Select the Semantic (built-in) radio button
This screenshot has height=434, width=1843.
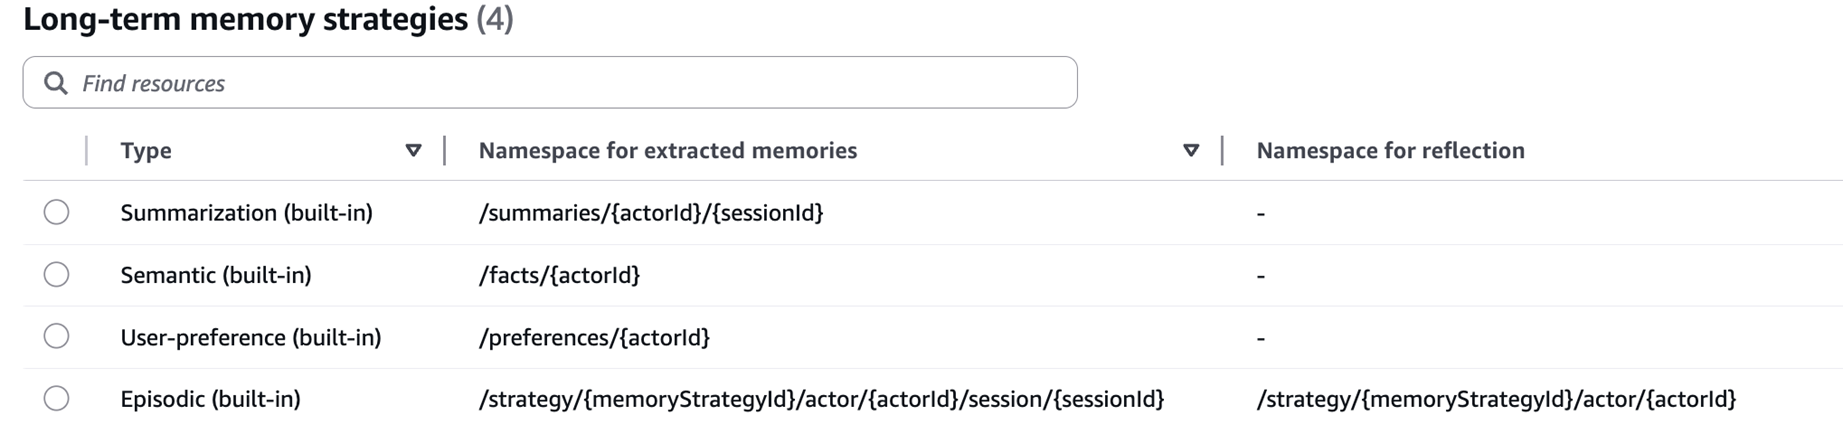coord(57,274)
